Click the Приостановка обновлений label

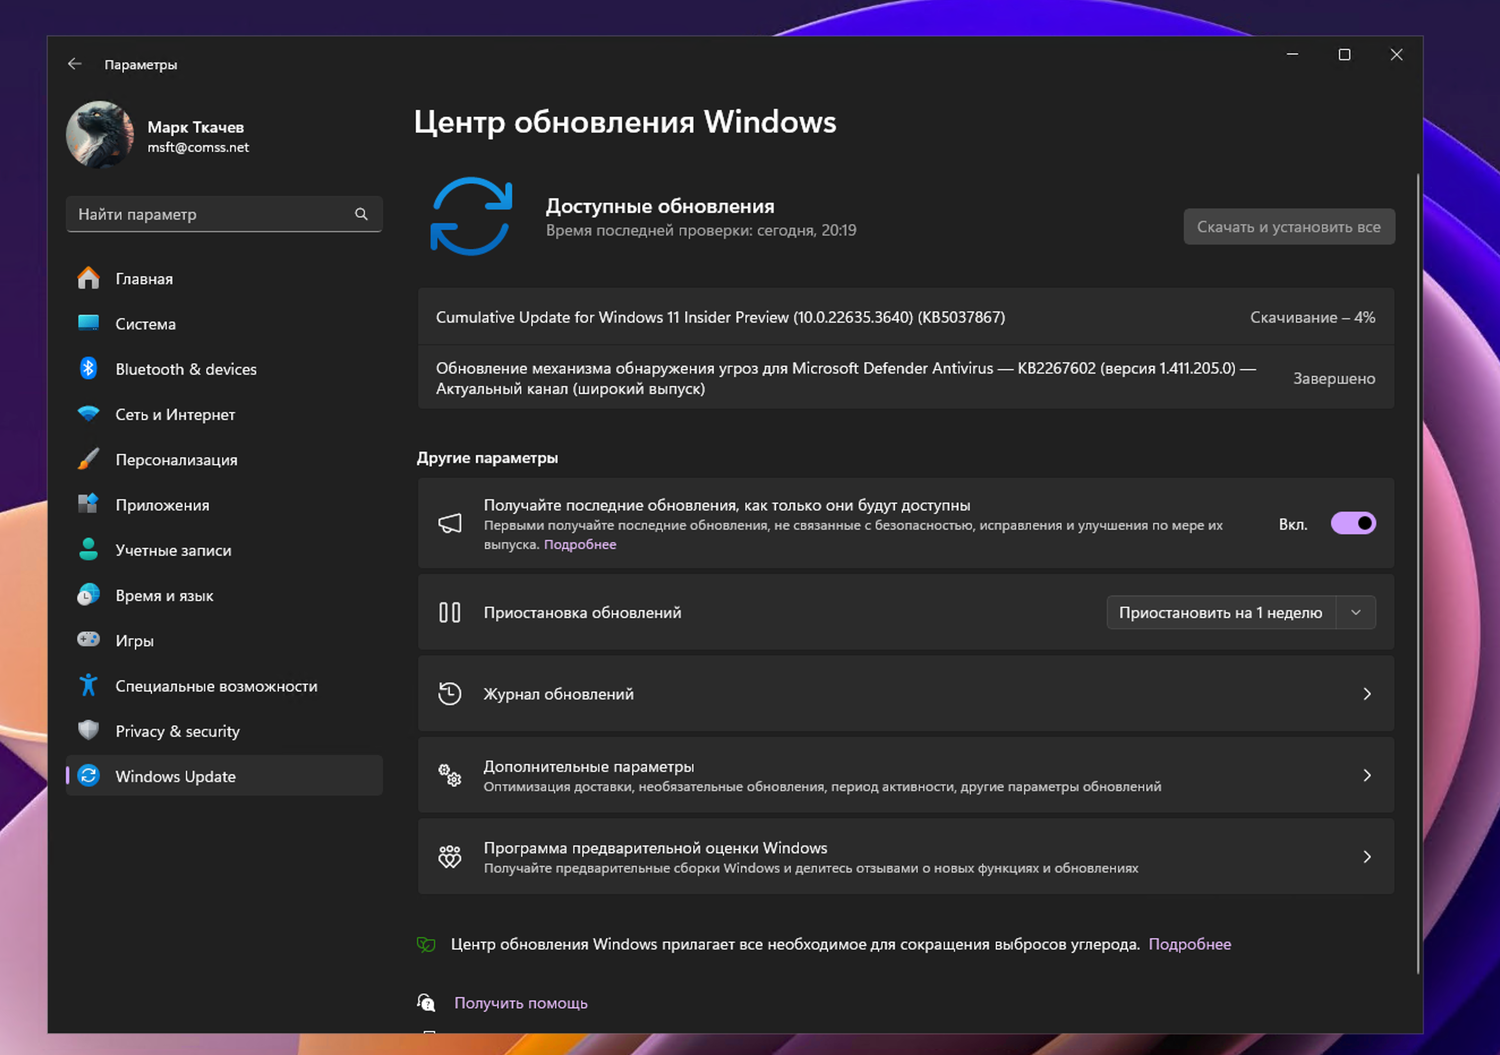[583, 612]
